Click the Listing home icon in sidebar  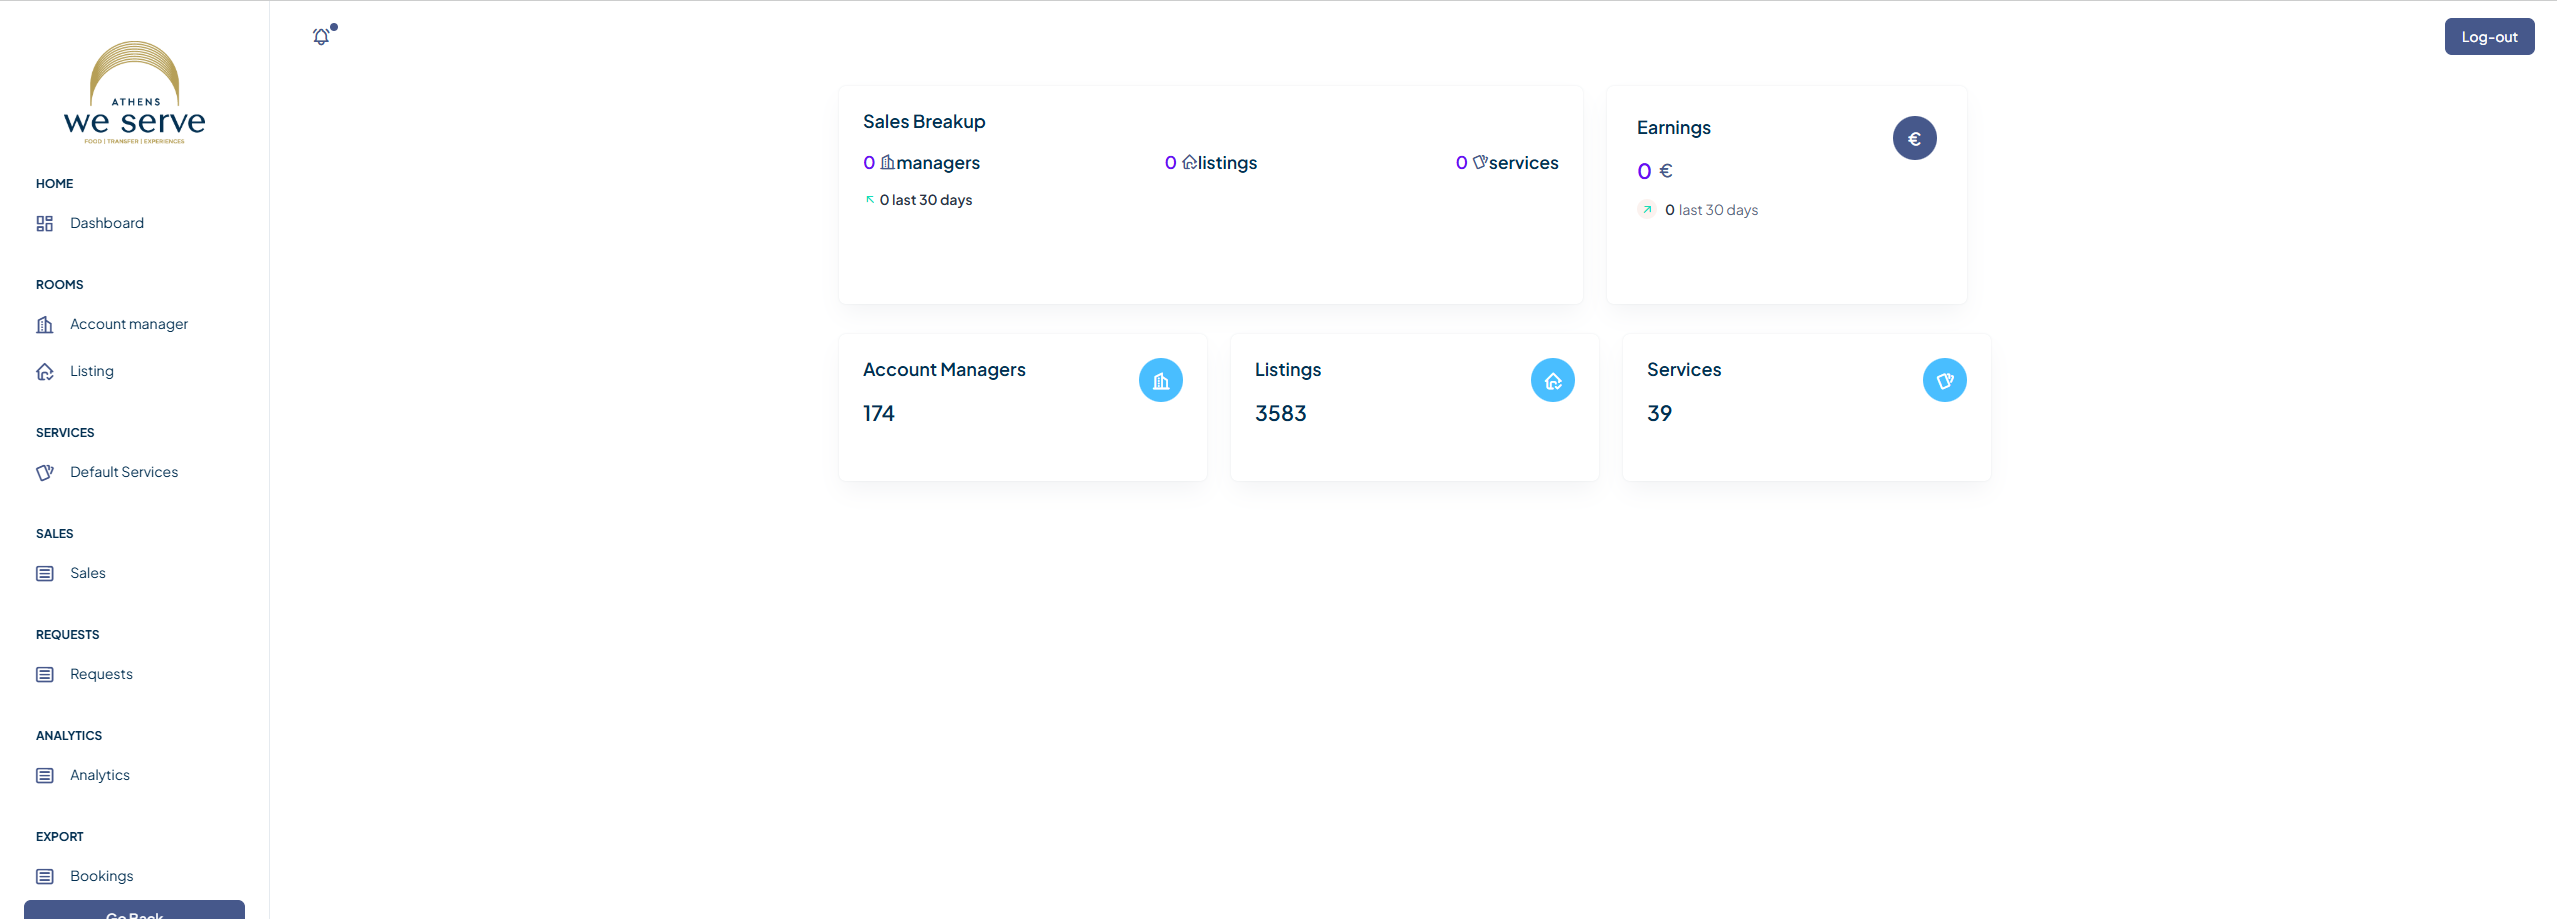[45, 371]
